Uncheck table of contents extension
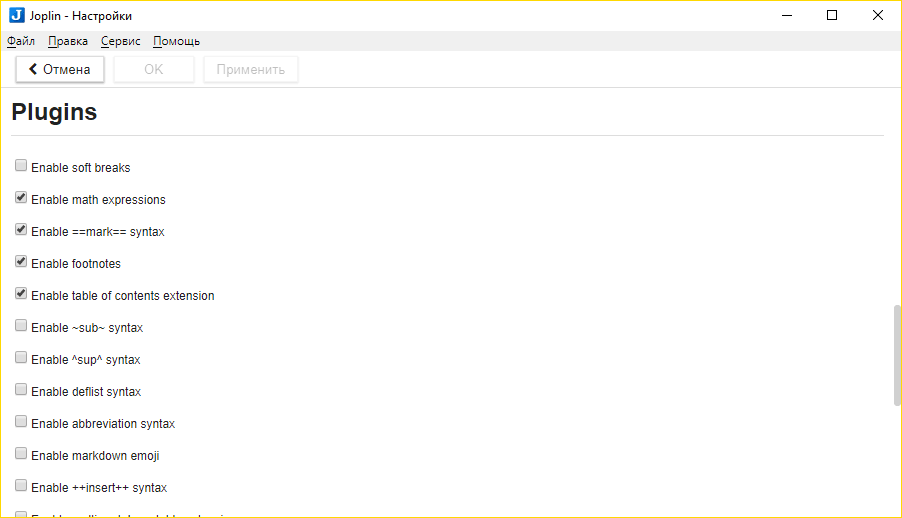Viewport: 902px width, 518px height. [x=21, y=294]
